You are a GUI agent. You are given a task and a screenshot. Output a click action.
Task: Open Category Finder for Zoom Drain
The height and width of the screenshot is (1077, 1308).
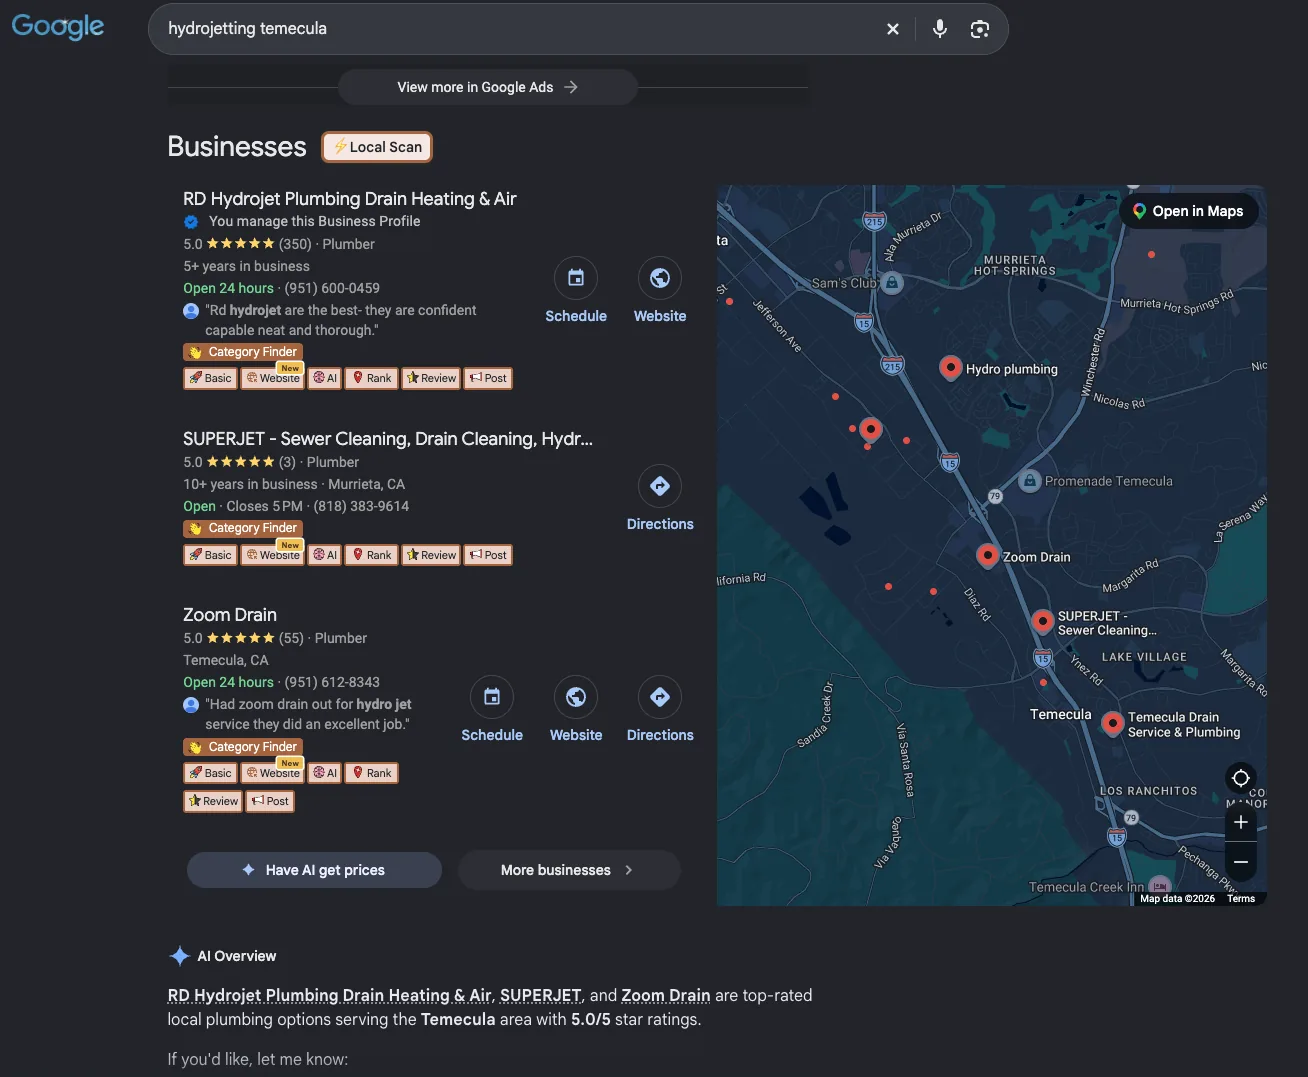pyautogui.click(x=243, y=747)
